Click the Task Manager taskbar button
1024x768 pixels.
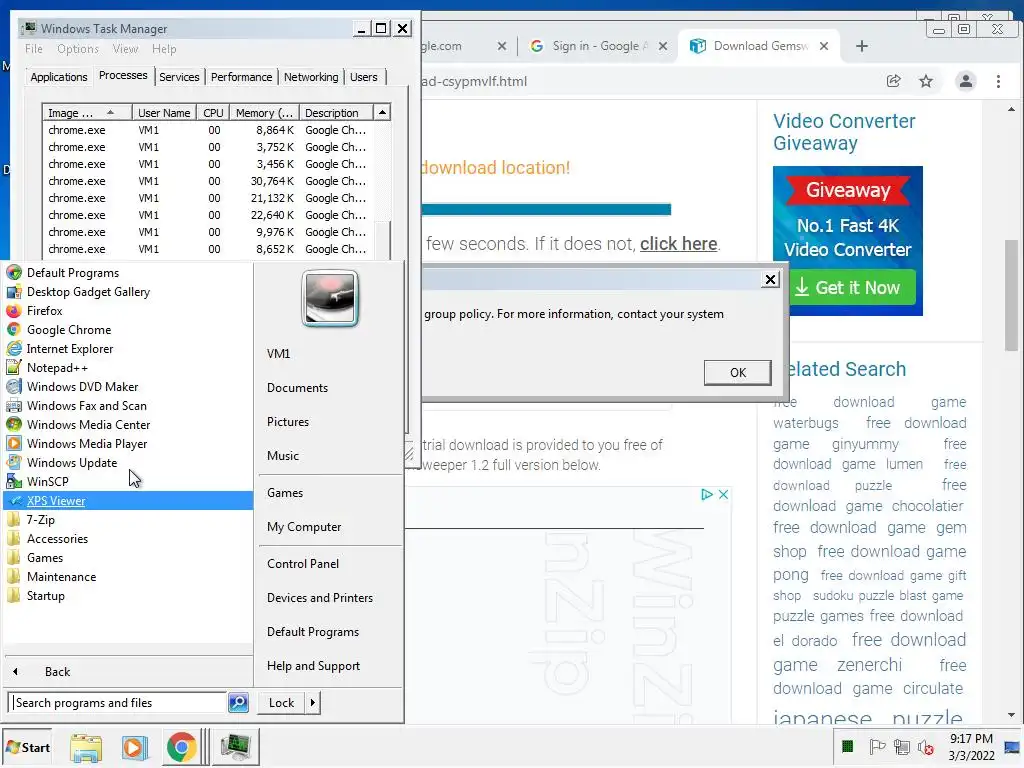click(x=235, y=747)
